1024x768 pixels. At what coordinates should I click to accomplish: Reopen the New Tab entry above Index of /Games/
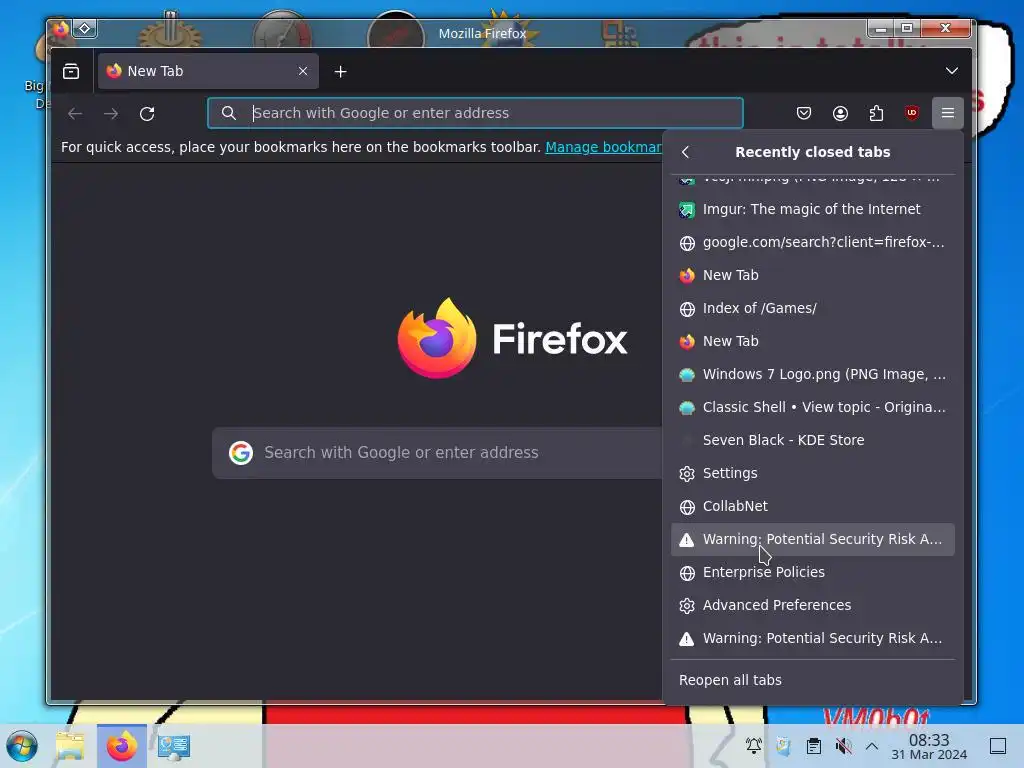coord(812,275)
